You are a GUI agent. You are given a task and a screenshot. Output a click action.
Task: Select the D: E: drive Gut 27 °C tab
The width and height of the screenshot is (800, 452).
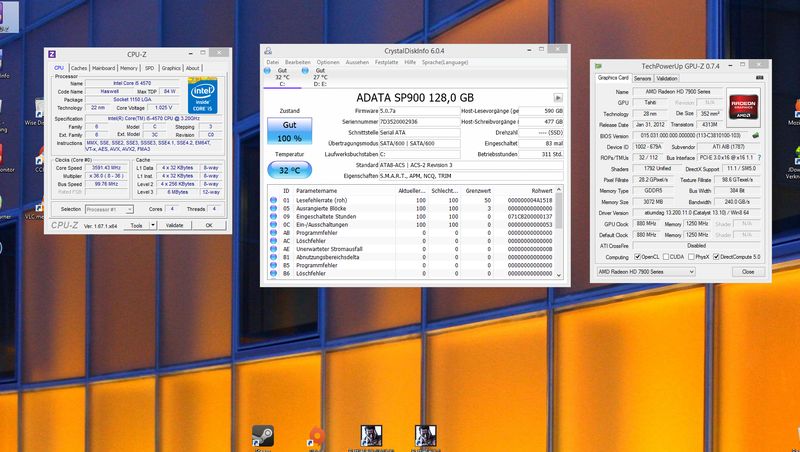point(320,77)
